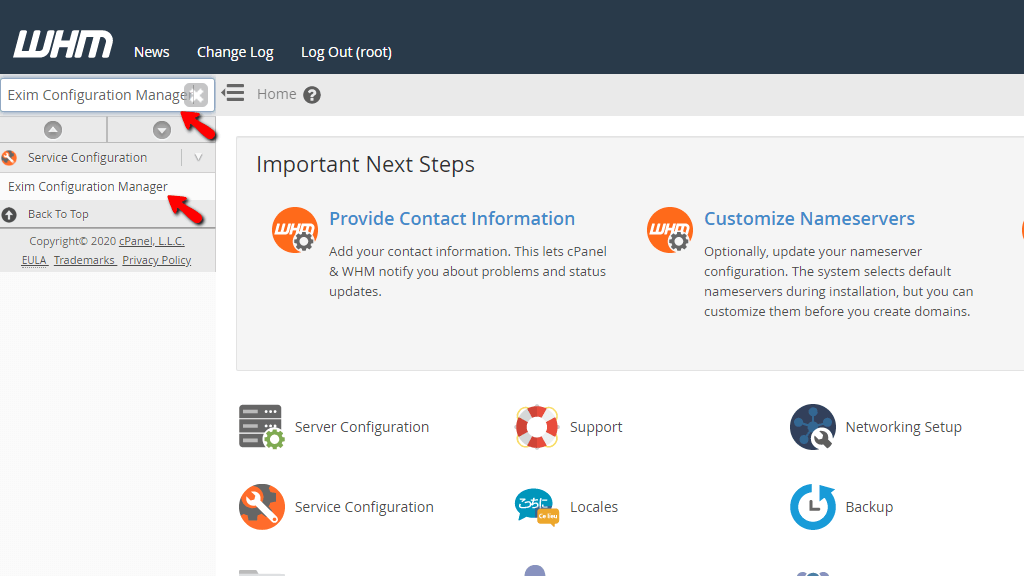The width and height of the screenshot is (1024, 576).
Task: Click the Provide Contact Information heading
Action: point(452,219)
